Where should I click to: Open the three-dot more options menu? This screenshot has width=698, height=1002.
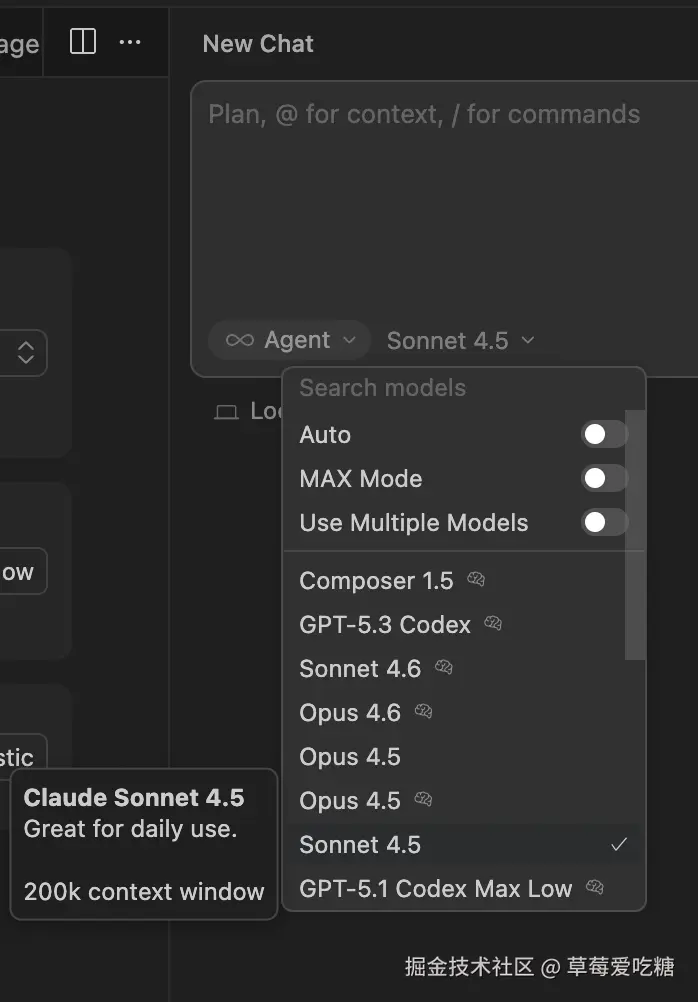130,42
